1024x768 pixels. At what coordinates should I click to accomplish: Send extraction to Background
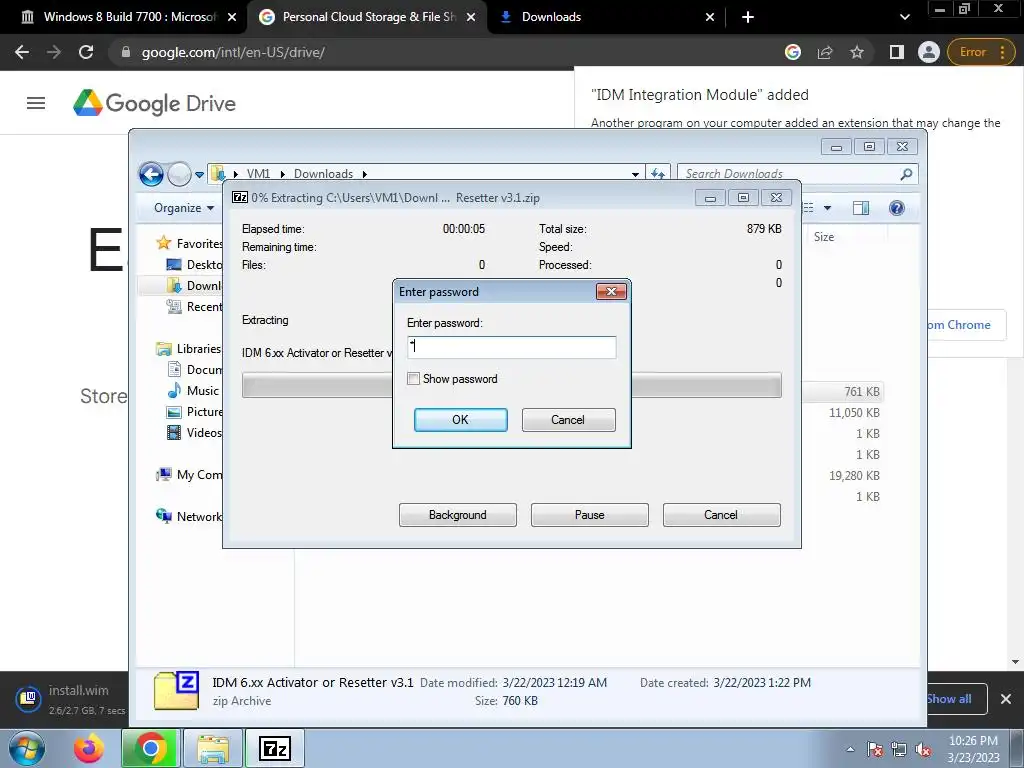[x=457, y=515]
